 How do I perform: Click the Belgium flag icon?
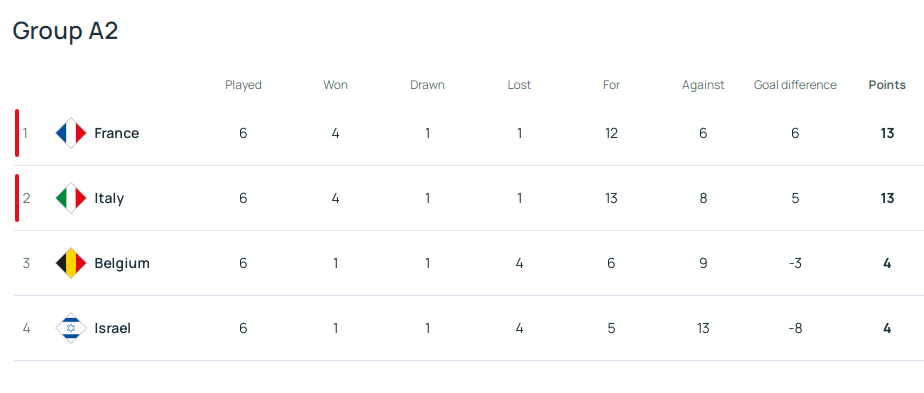[71, 263]
